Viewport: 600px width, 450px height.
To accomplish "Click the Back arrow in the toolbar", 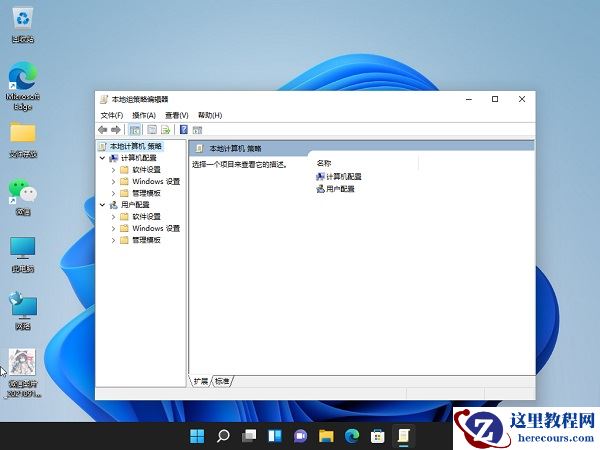I will tap(103, 130).
